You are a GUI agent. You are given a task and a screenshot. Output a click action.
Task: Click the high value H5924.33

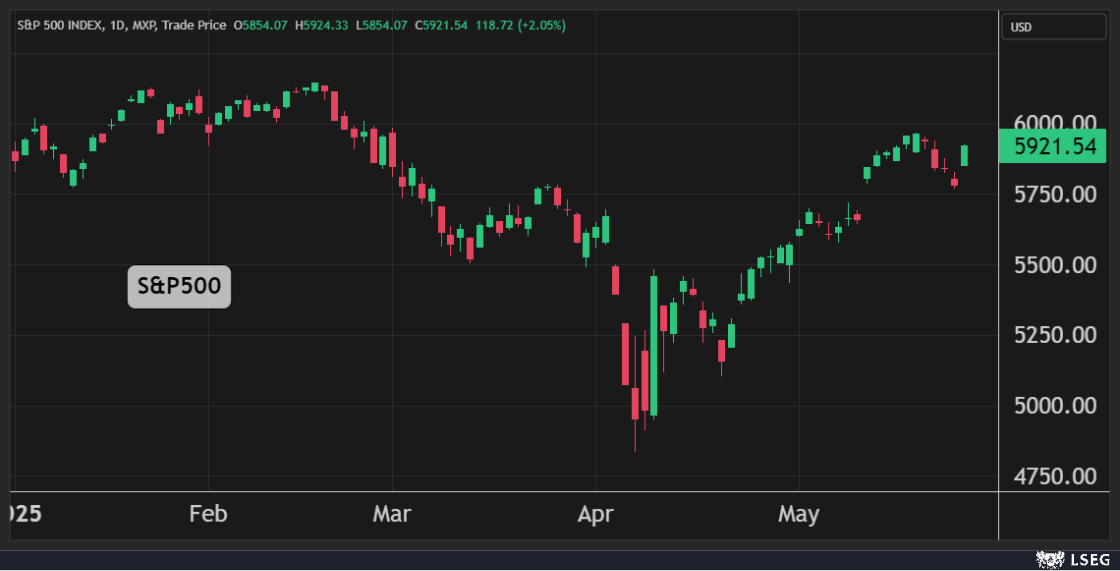321,25
